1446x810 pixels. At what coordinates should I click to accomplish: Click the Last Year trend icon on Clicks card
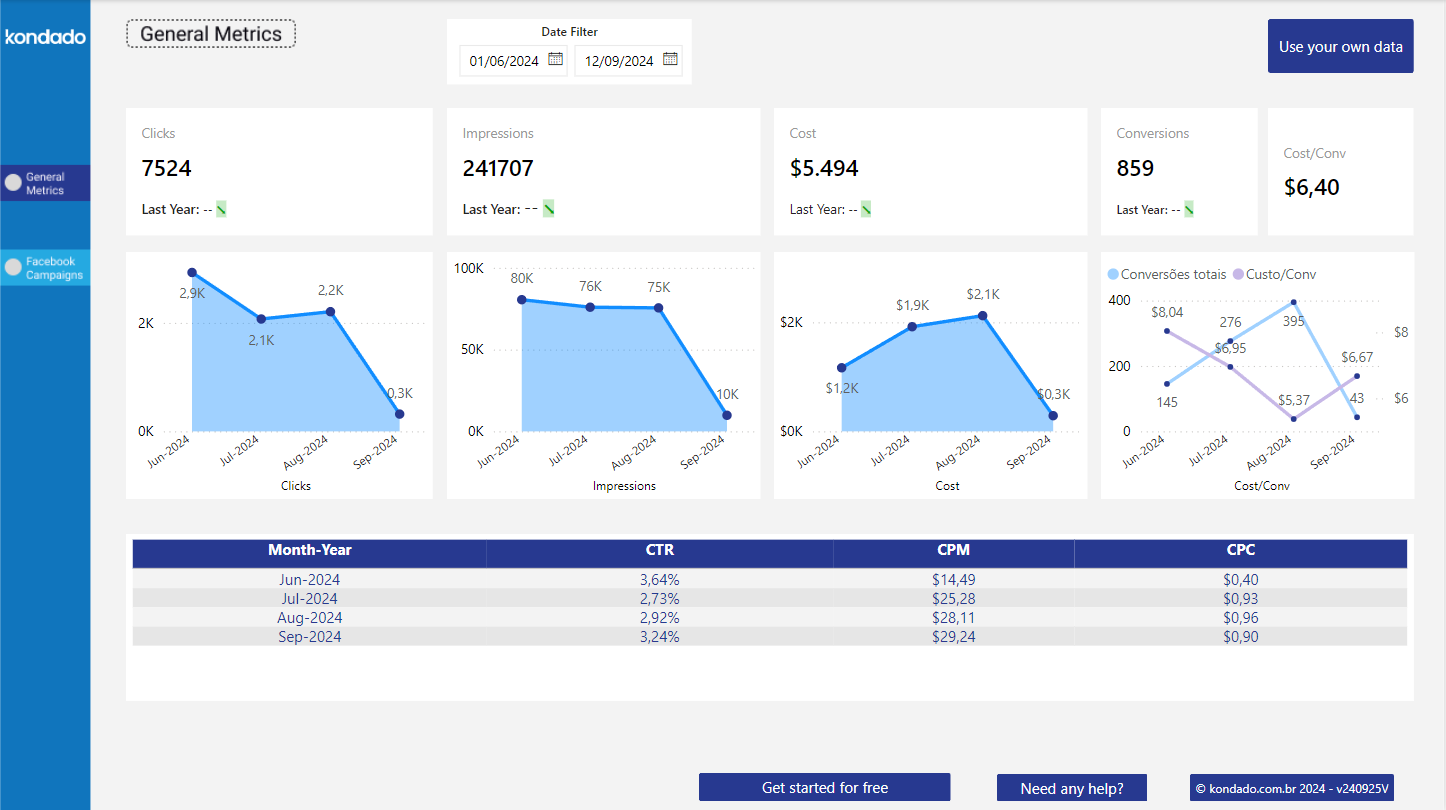(x=220, y=208)
